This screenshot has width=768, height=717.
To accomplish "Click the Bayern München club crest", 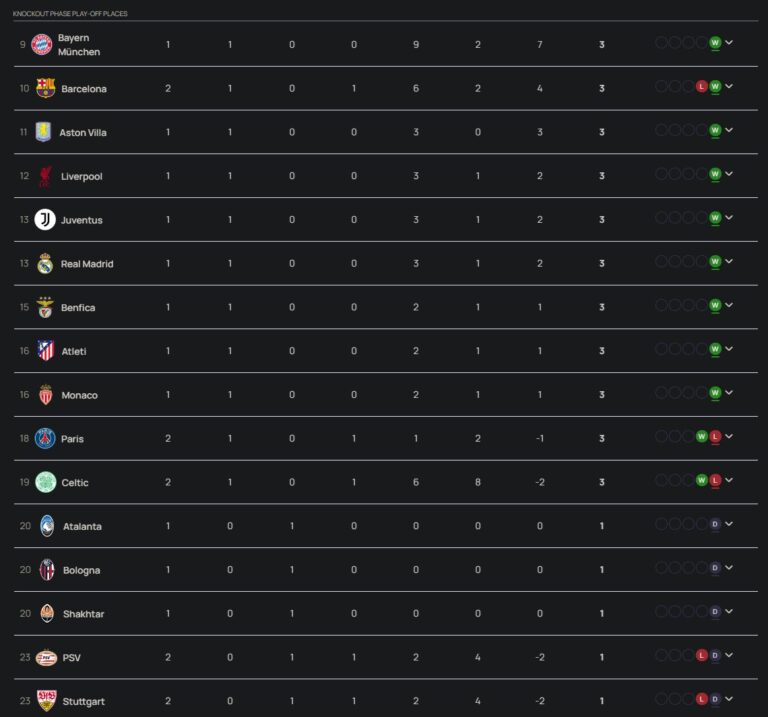I will (x=41, y=44).
